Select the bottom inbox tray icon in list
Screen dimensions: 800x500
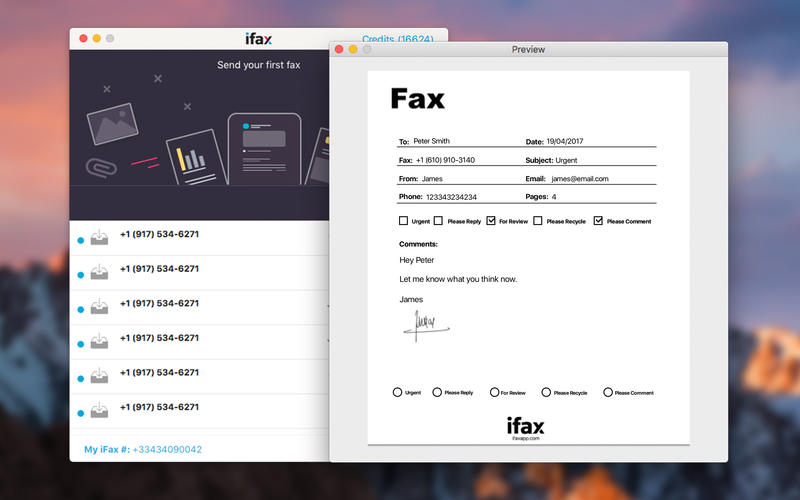click(x=99, y=410)
